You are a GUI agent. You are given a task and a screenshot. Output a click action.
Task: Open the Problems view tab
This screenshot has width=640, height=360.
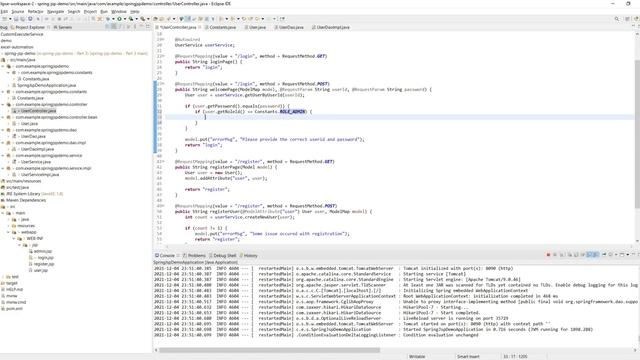point(196,256)
